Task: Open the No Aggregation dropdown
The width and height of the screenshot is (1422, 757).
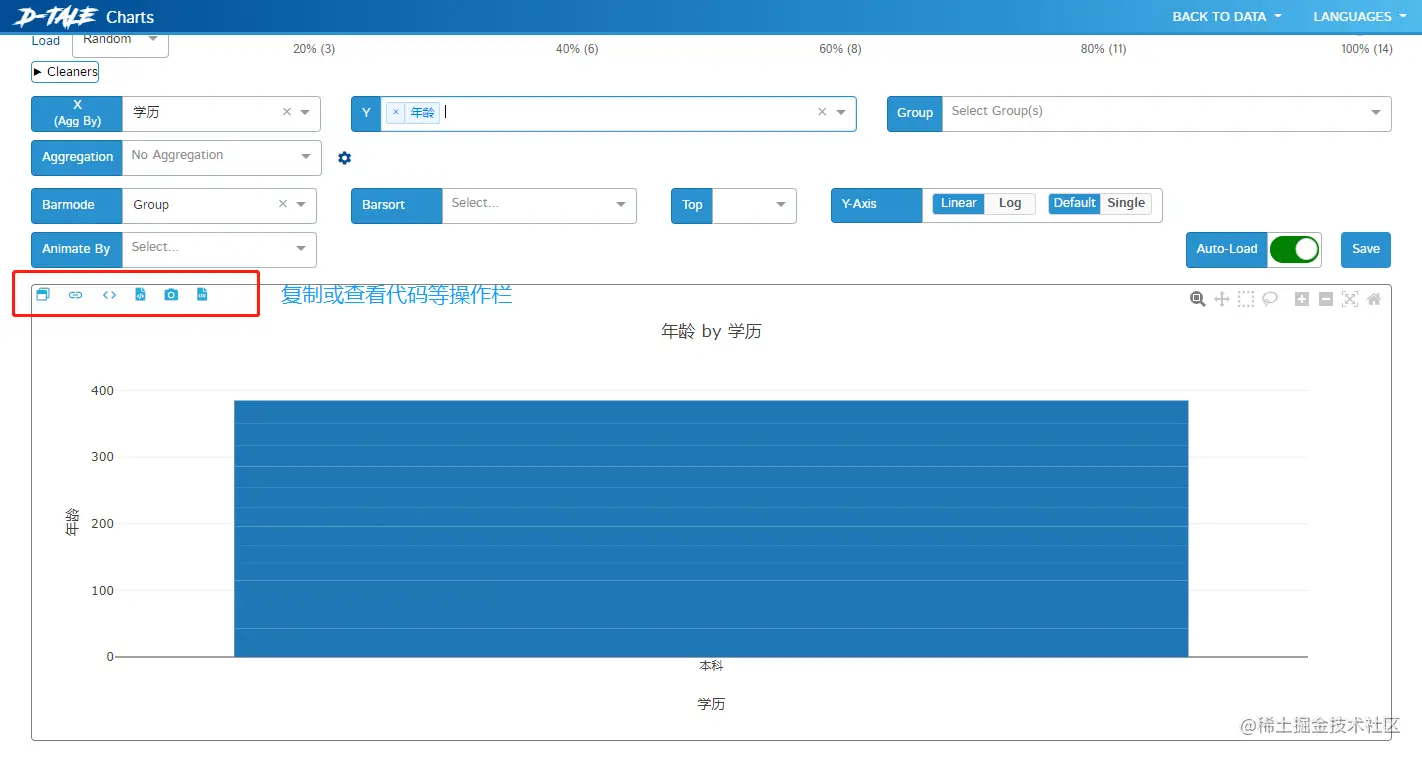Action: (x=222, y=157)
